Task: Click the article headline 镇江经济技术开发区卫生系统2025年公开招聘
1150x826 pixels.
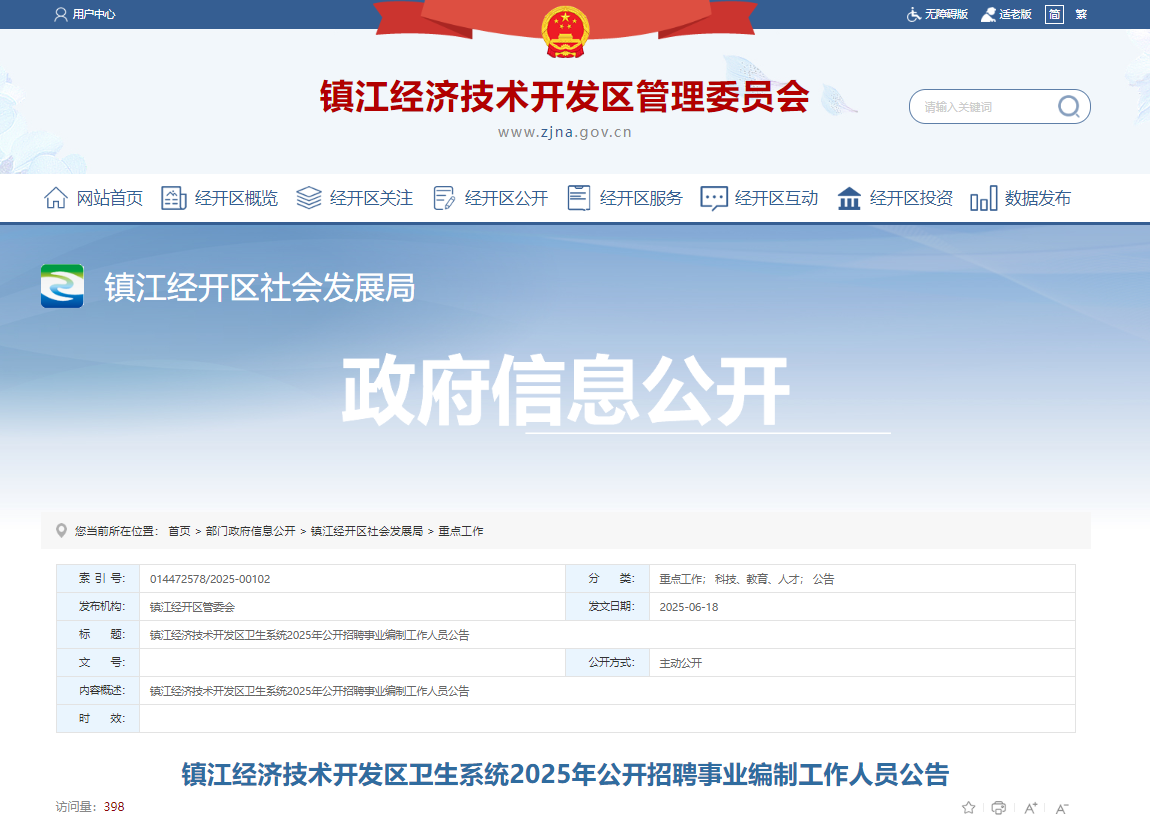Action: click(x=565, y=775)
